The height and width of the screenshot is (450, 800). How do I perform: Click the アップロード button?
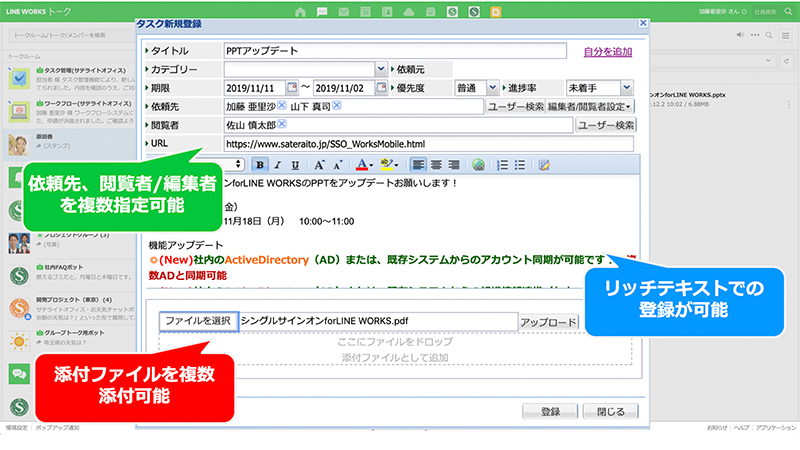pos(548,322)
